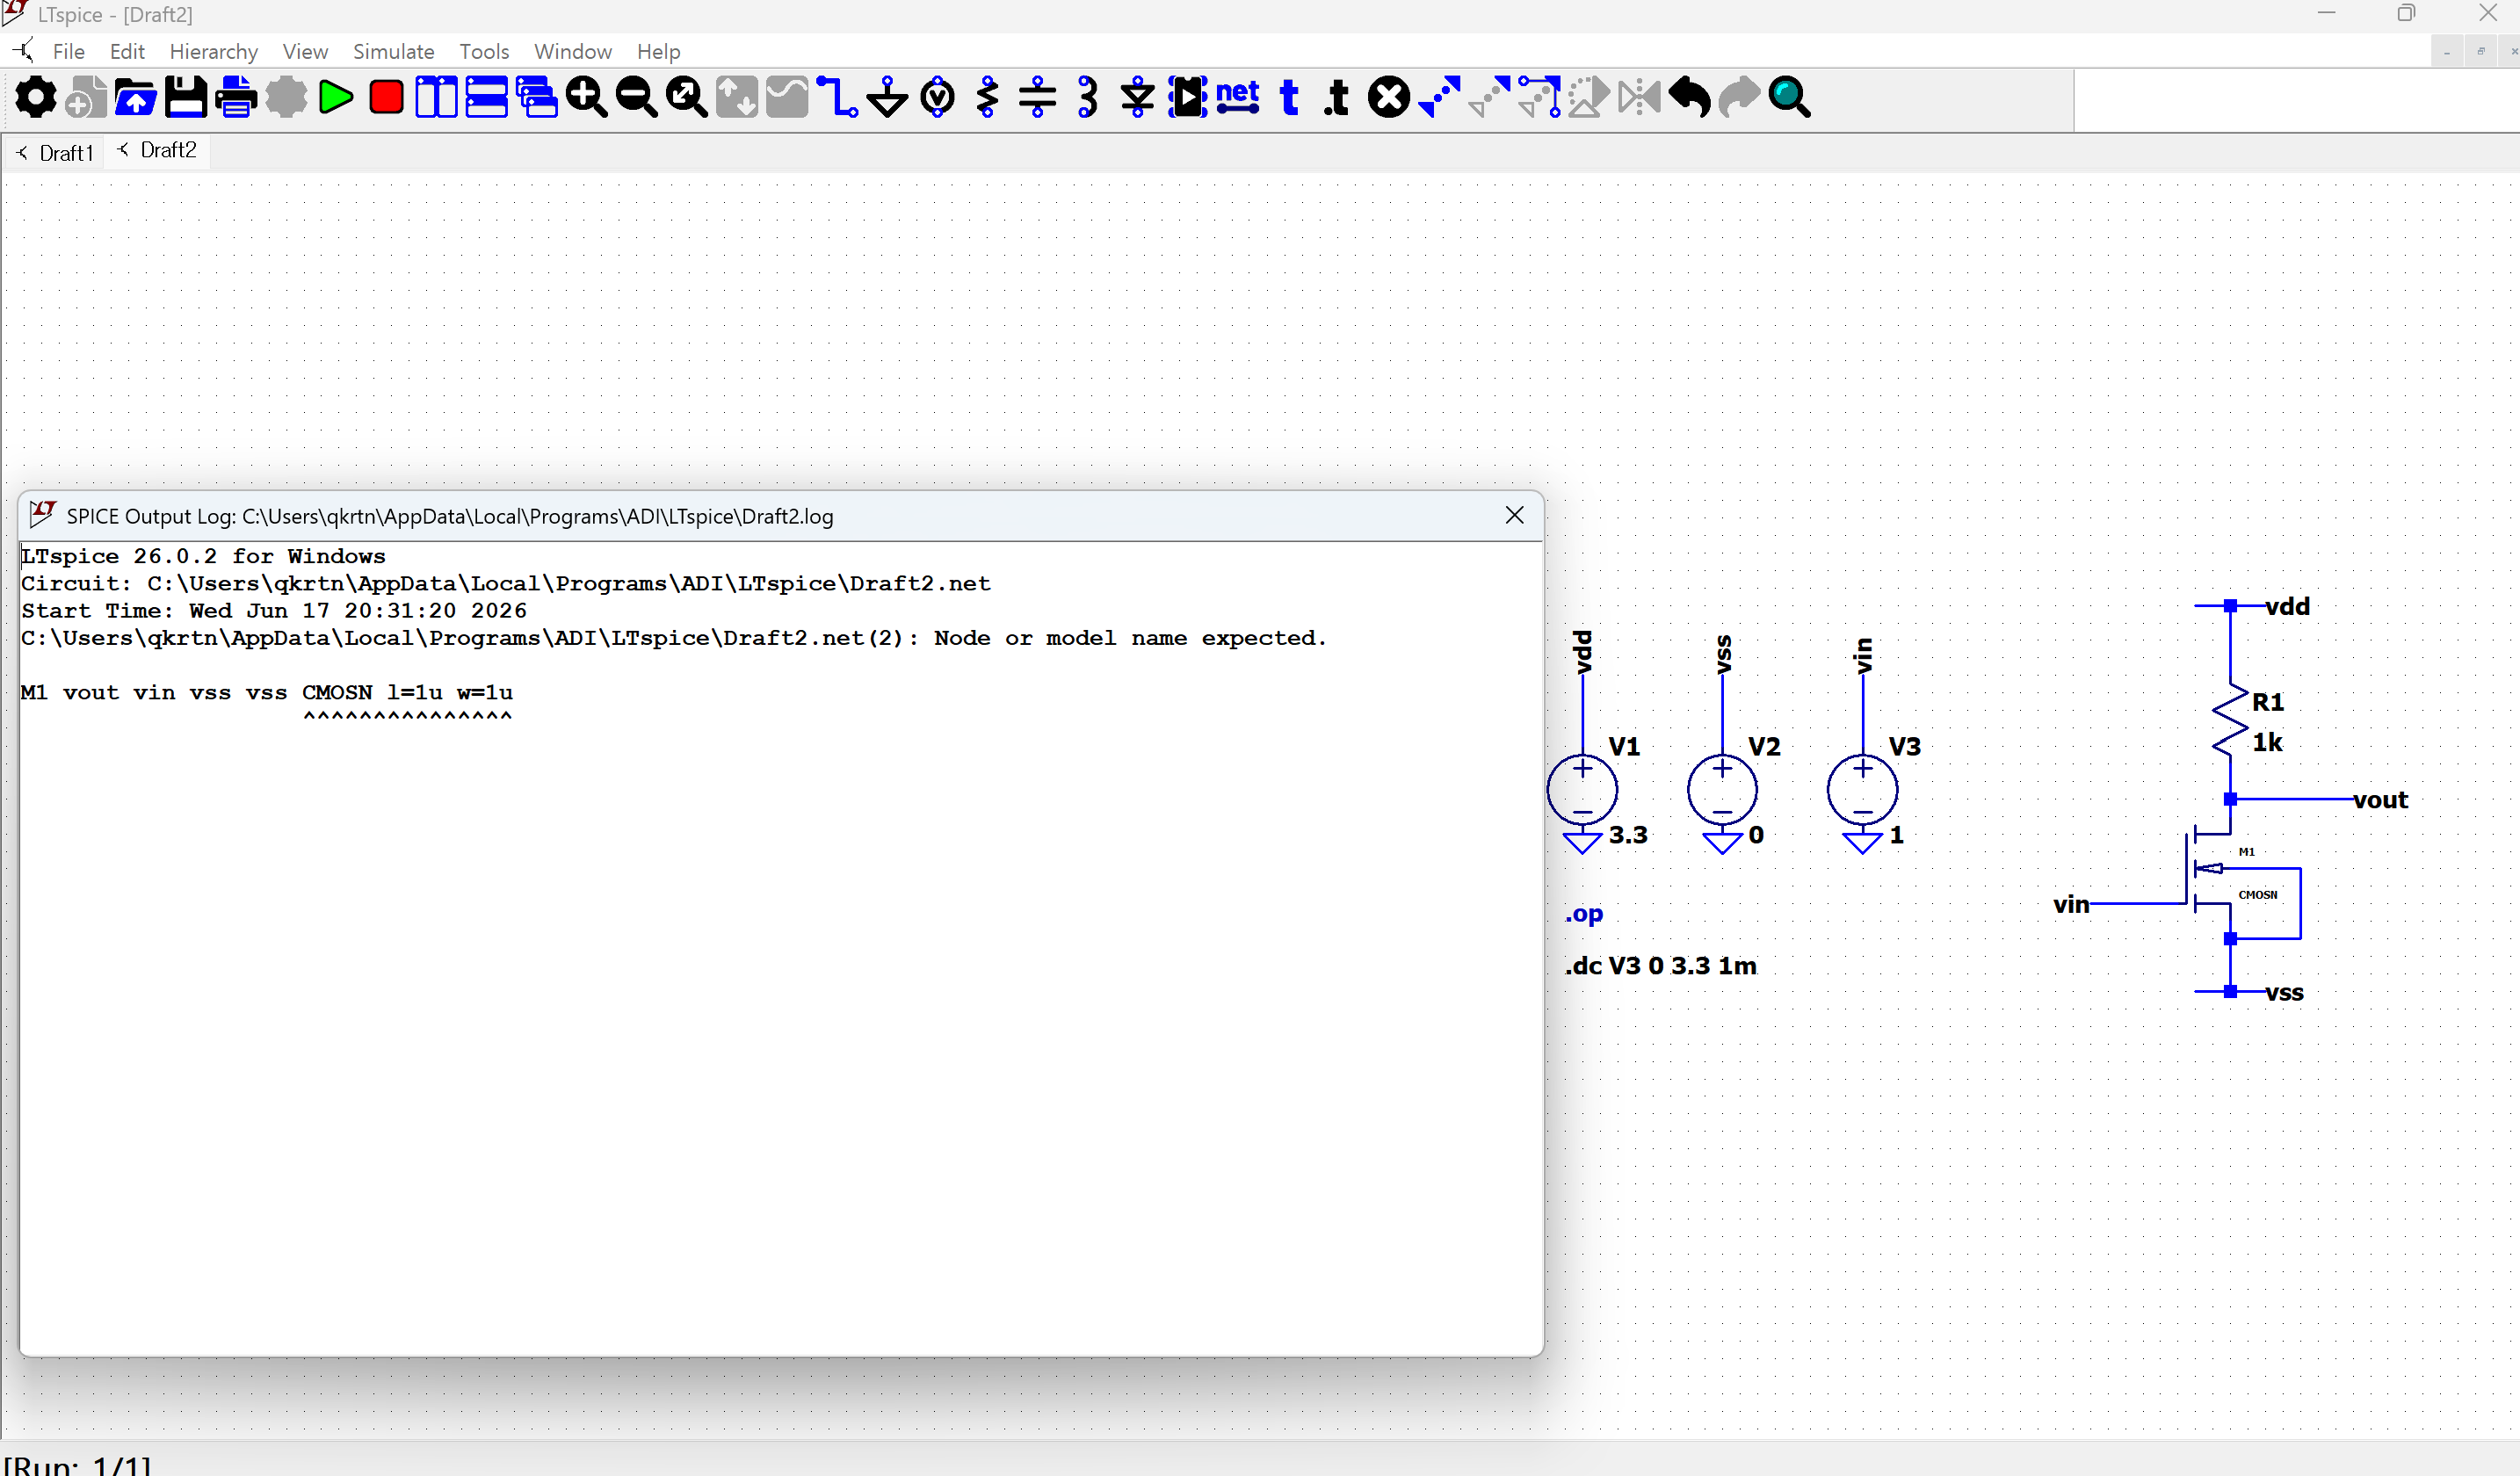The width and height of the screenshot is (2520, 1476).
Task: Open the Help menu
Action: point(658,51)
